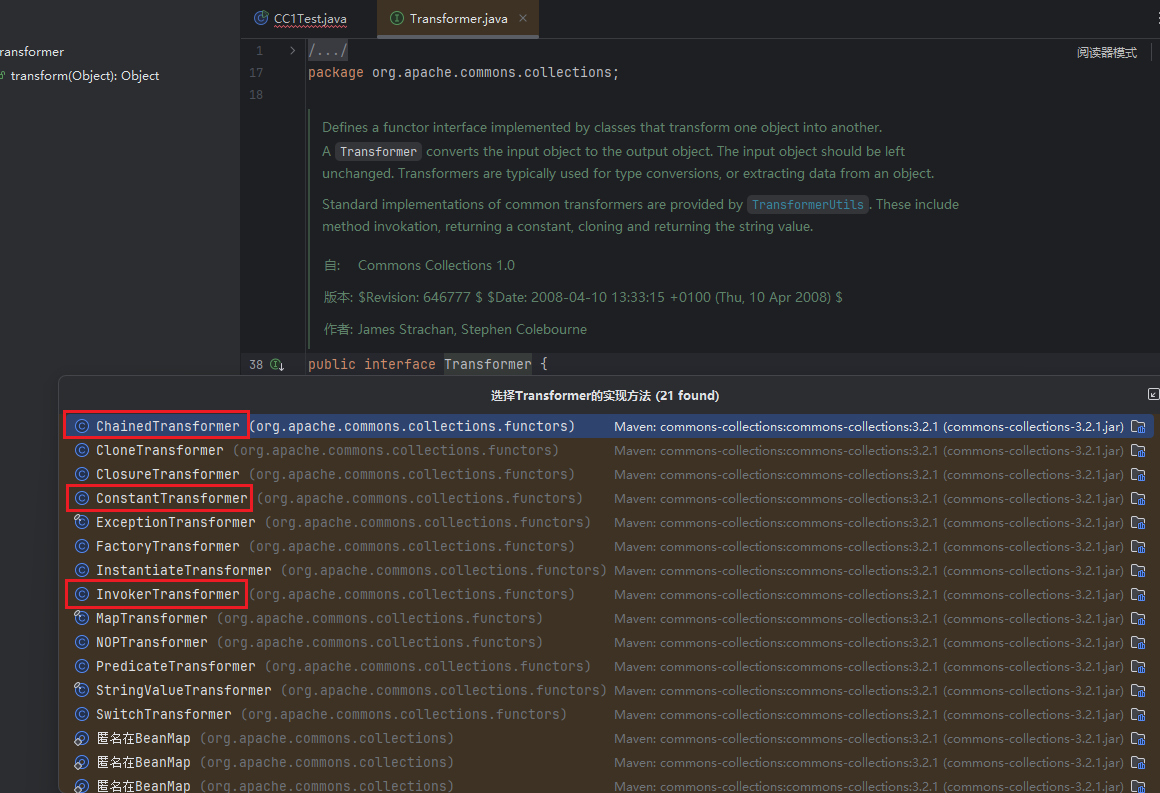Image resolution: width=1160 pixels, height=793 pixels.
Task: Click the ChainedTransformer class icon
Action: [82, 426]
